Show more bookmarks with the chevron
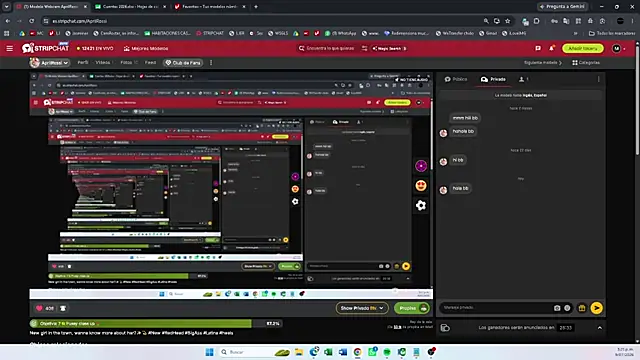 pyautogui.click(x=576, y=33)
